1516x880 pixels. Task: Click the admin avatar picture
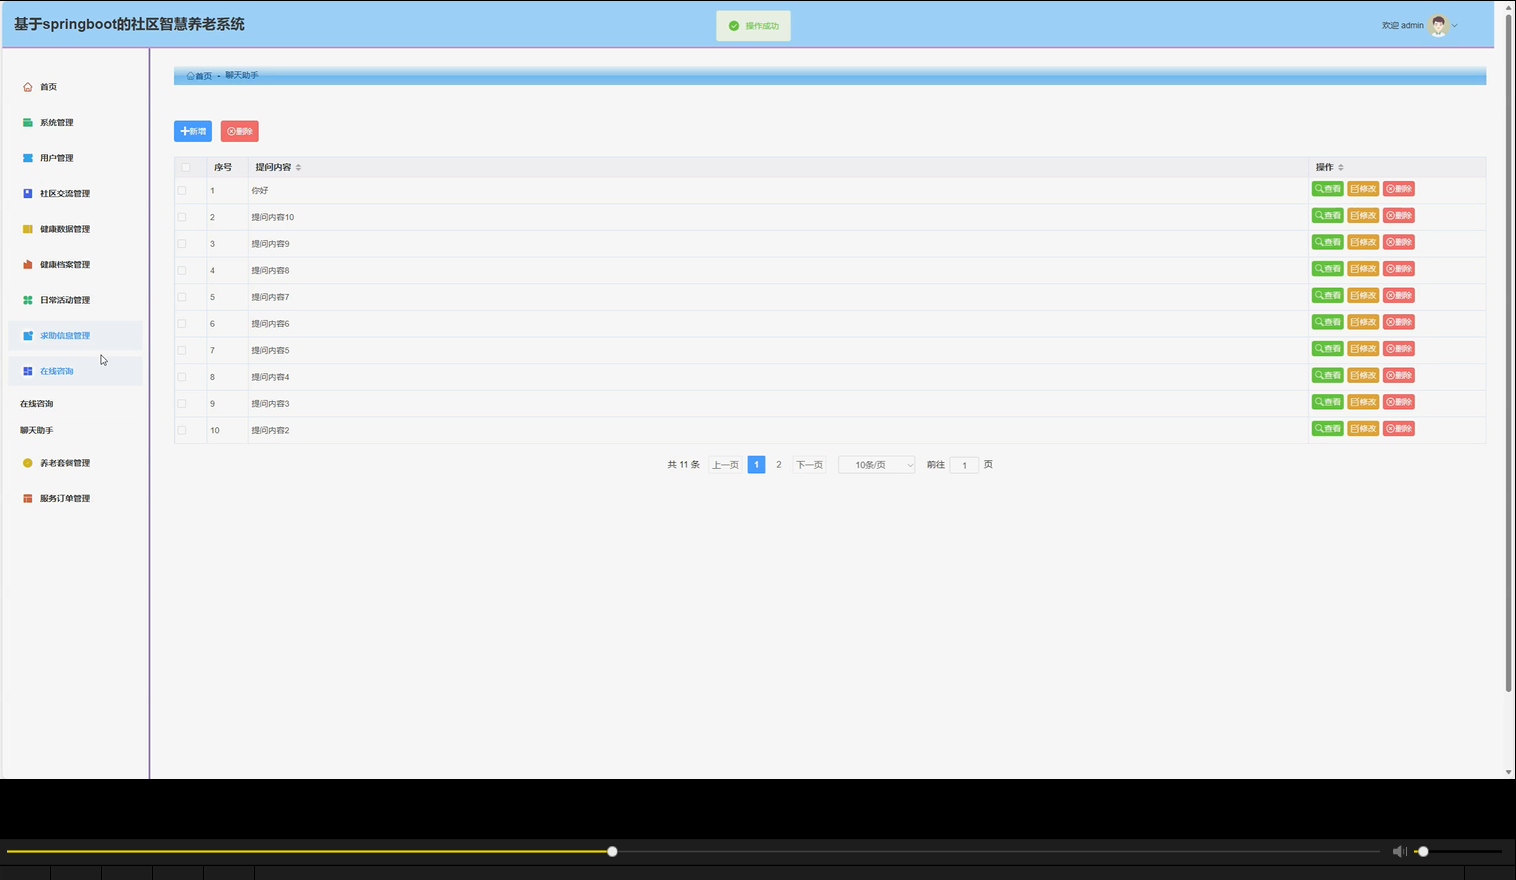pos(1438,26)
